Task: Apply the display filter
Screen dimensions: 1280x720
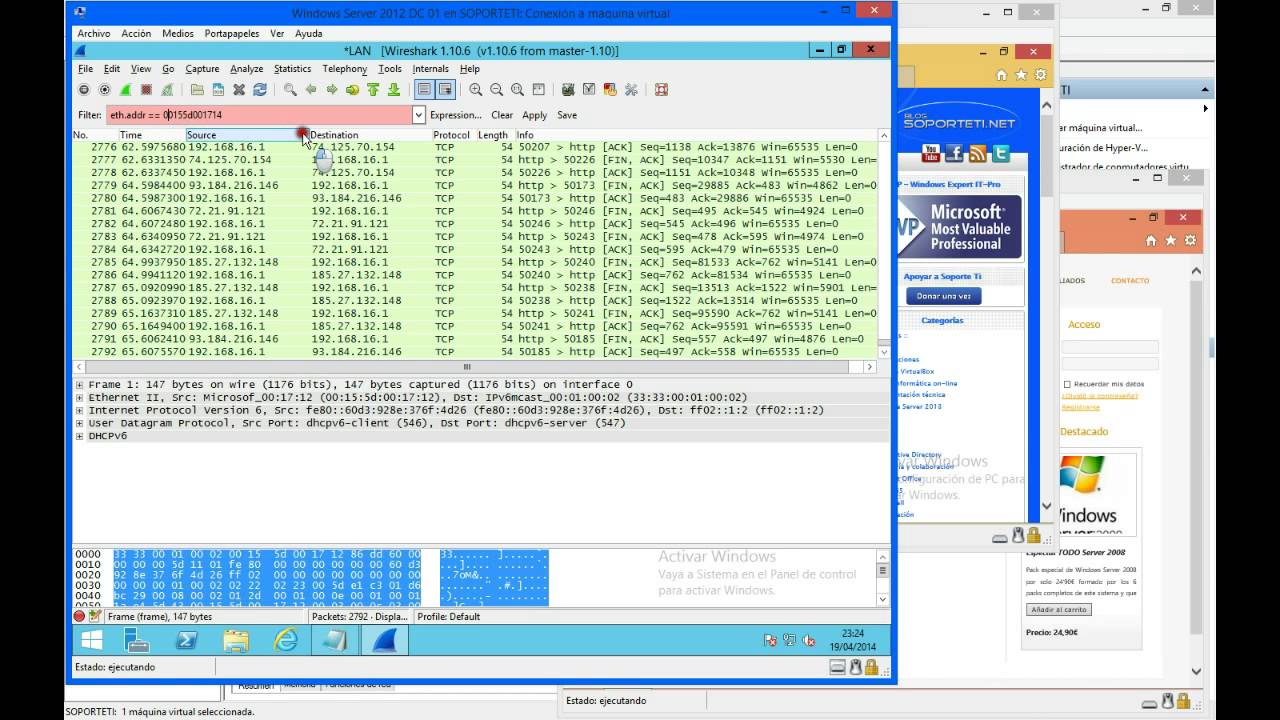Action: (535, 115)
